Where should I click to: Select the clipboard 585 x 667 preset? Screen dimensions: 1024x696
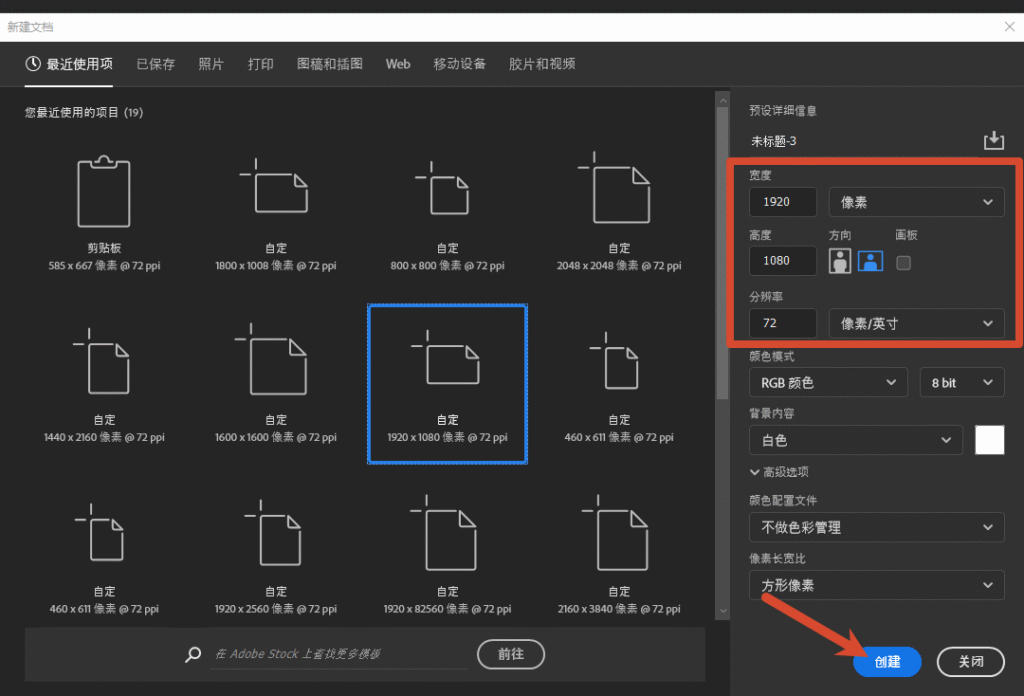pyautogui.click(x=104, y=213)
